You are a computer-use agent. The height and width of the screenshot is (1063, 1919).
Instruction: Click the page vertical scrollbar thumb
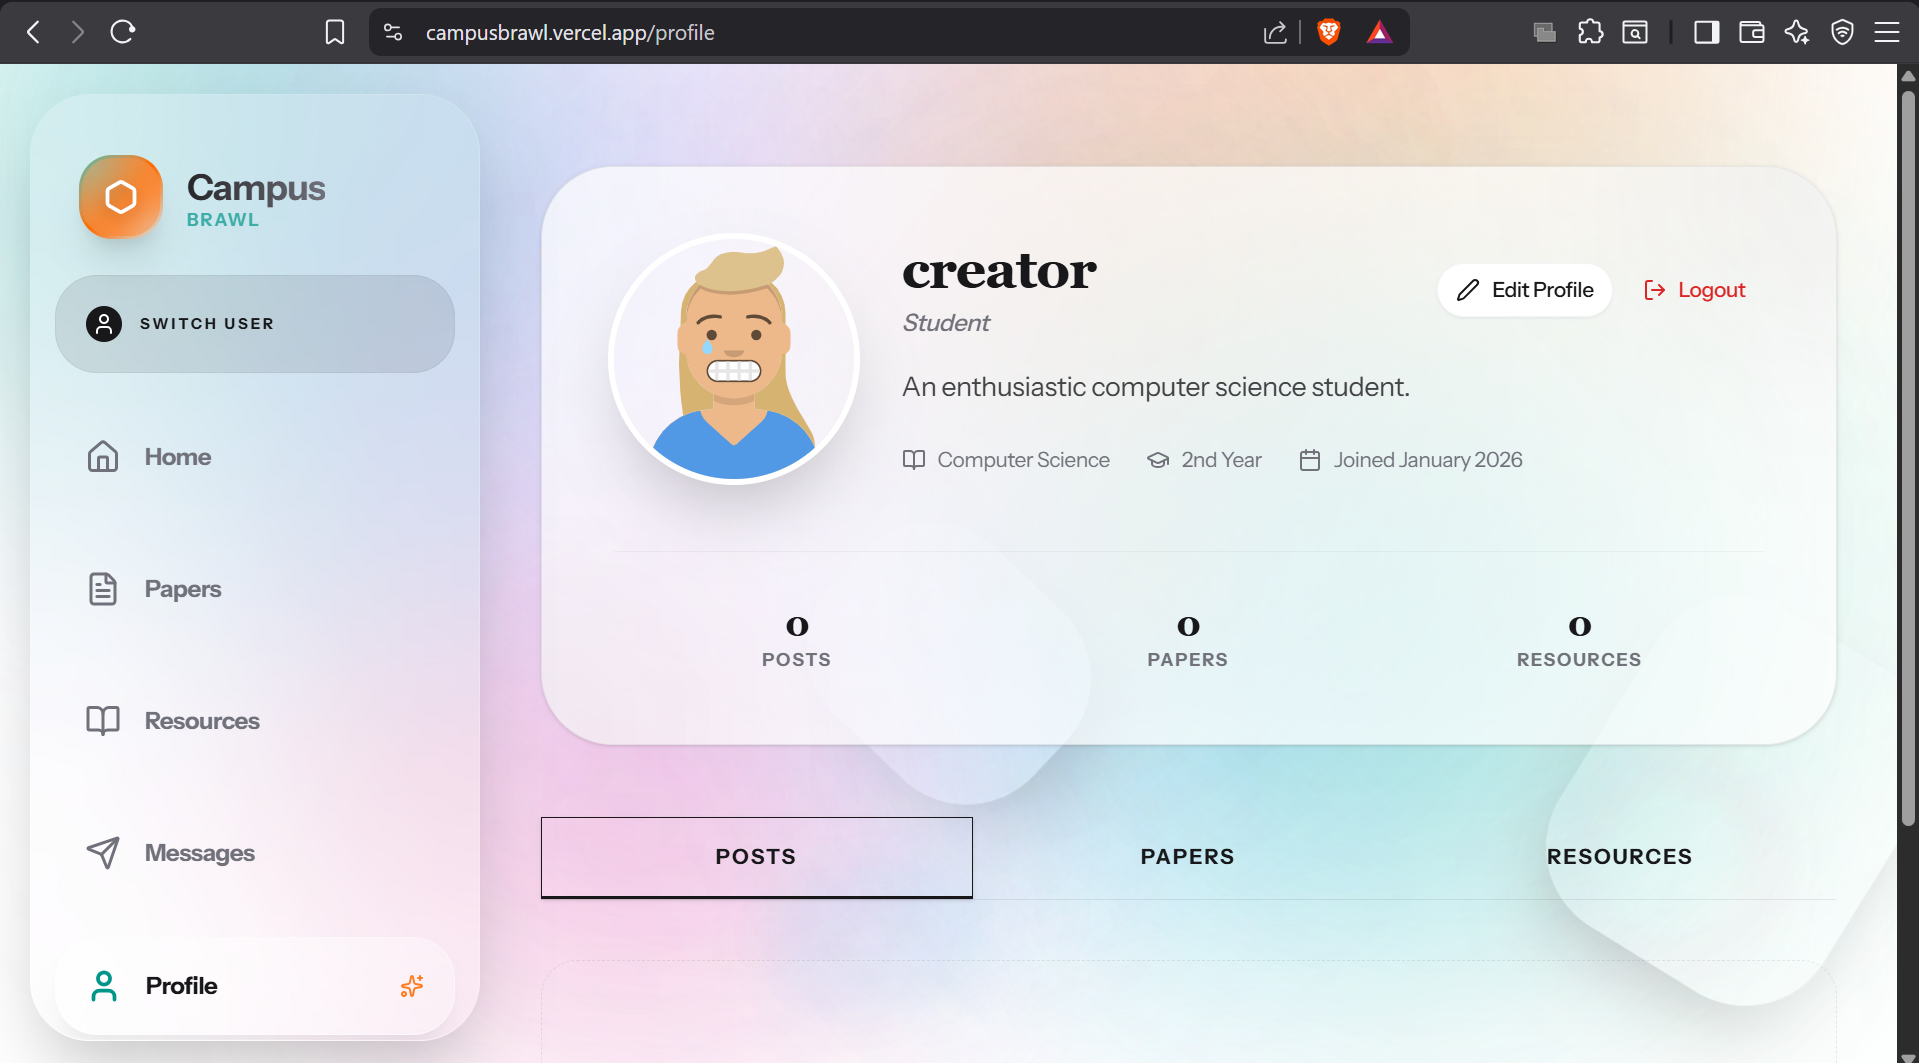click(1908, 458)
